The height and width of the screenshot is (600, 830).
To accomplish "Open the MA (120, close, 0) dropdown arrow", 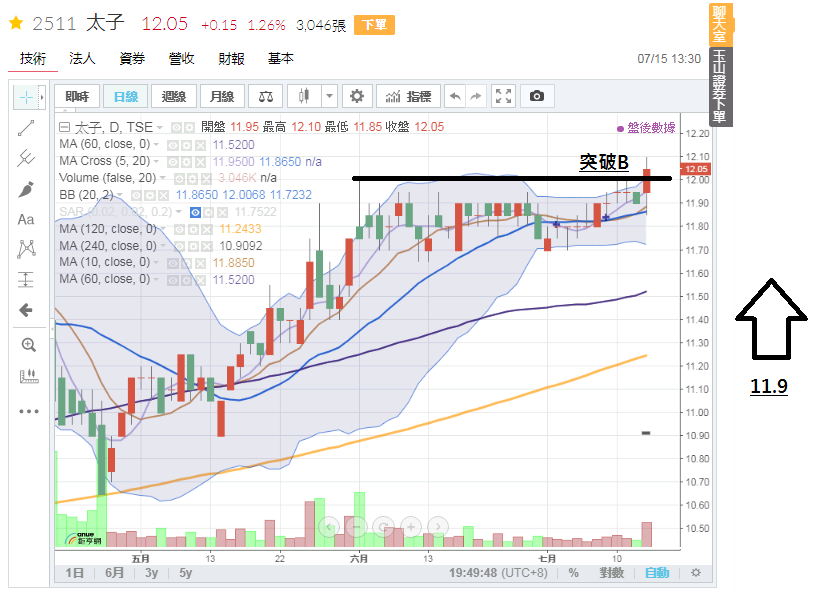I will pos(163,229).
